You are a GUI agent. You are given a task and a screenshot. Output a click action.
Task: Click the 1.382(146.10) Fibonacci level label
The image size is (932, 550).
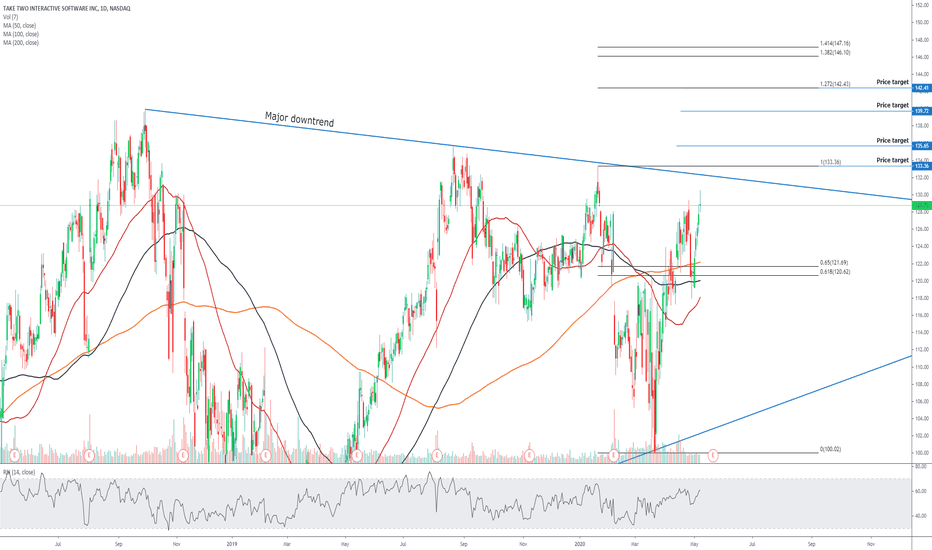(835, 52)
